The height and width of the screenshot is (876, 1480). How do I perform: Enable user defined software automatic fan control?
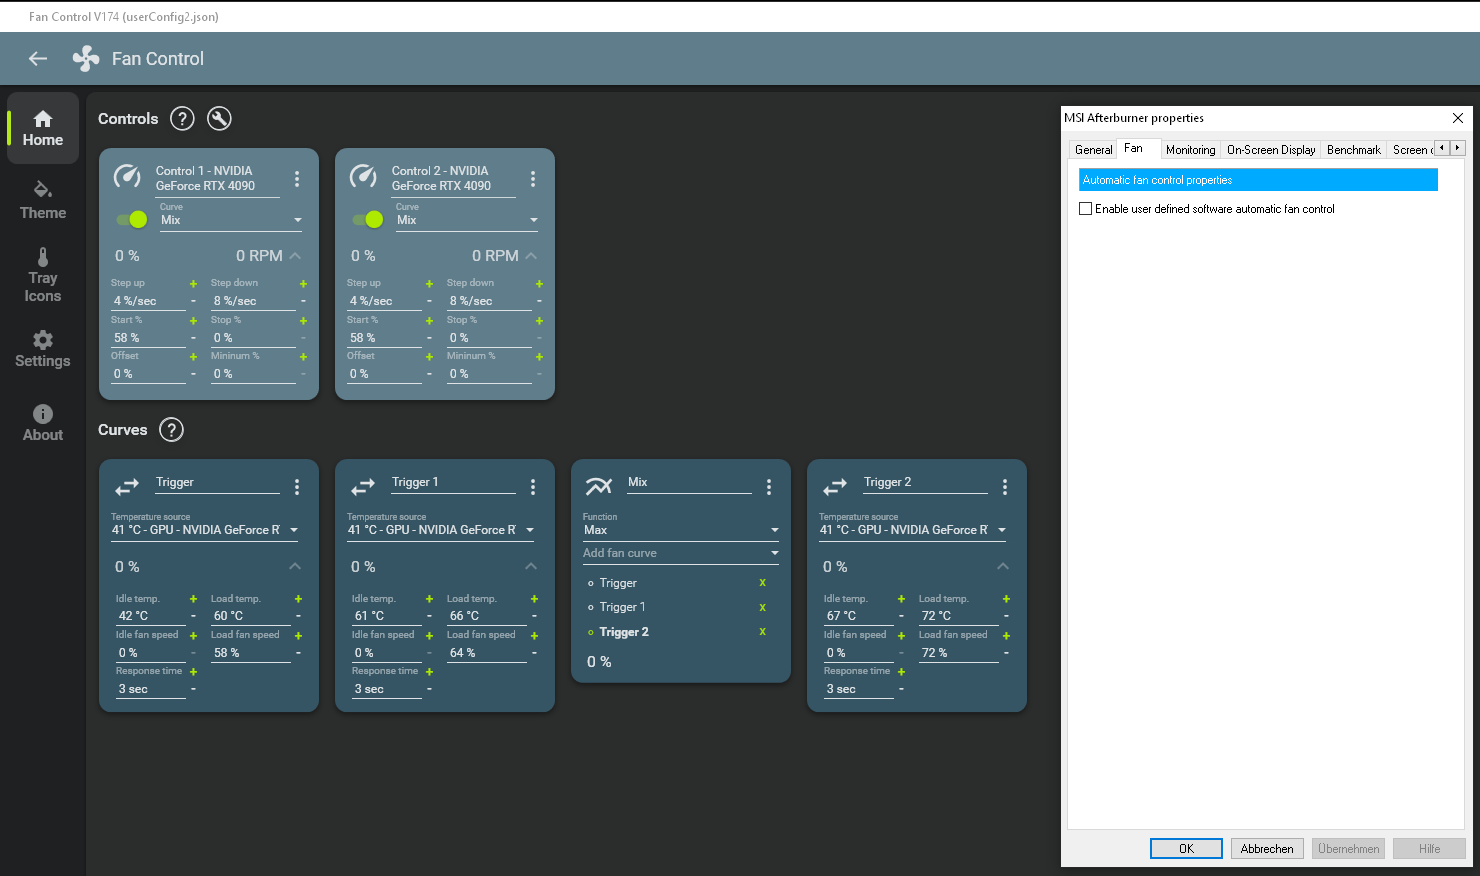click(x=1085, y=209)
